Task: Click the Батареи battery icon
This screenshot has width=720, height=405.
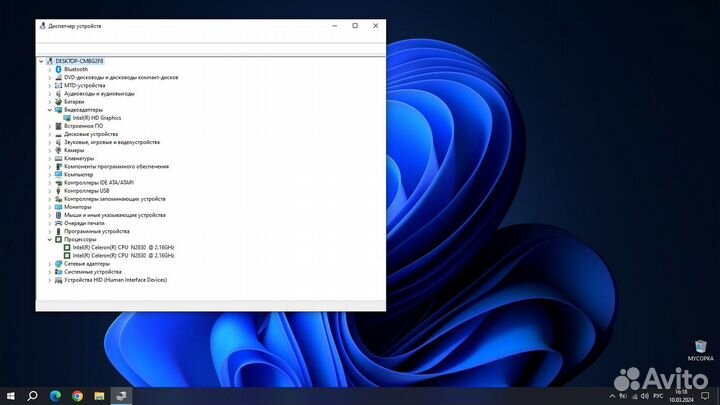Action: point(58,102)
